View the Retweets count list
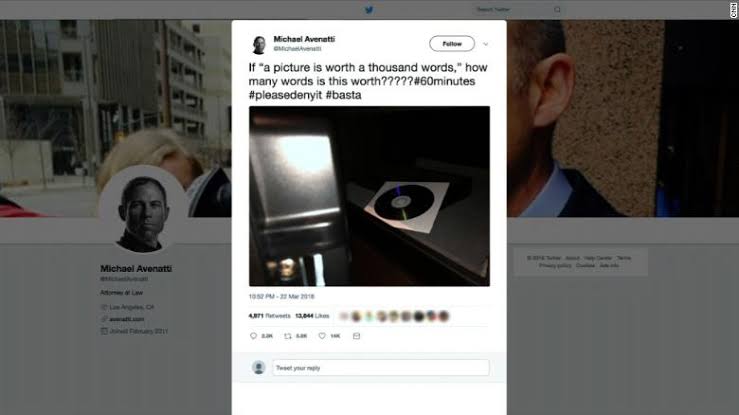Image resolution: width=739 pixels, height=415 pixels. [x=270, y=316]
